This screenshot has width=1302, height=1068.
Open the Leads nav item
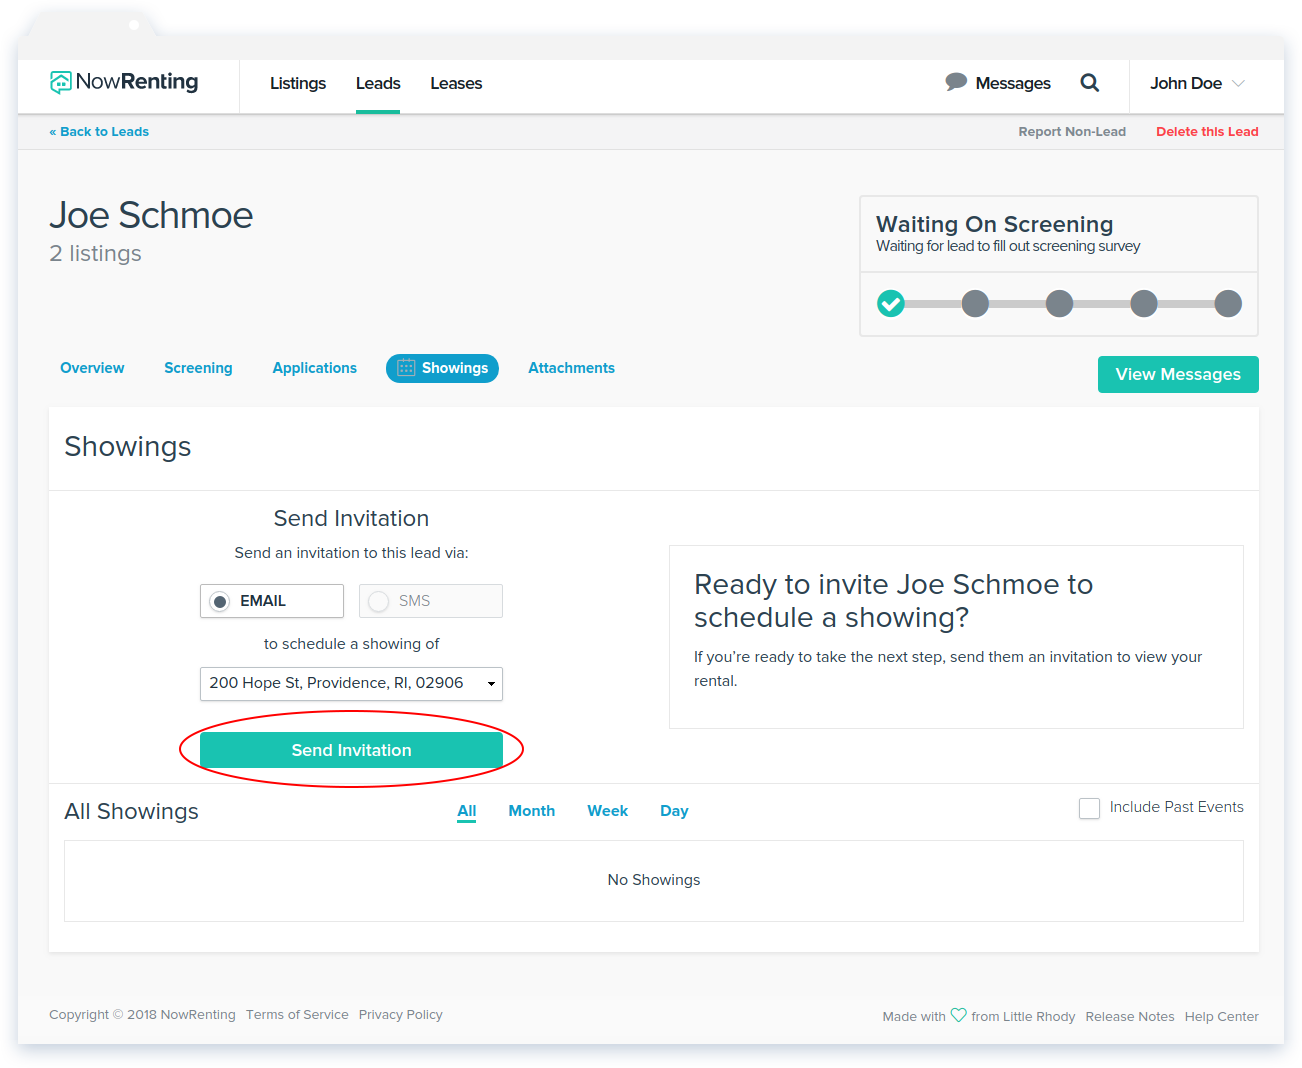(378, 83)
